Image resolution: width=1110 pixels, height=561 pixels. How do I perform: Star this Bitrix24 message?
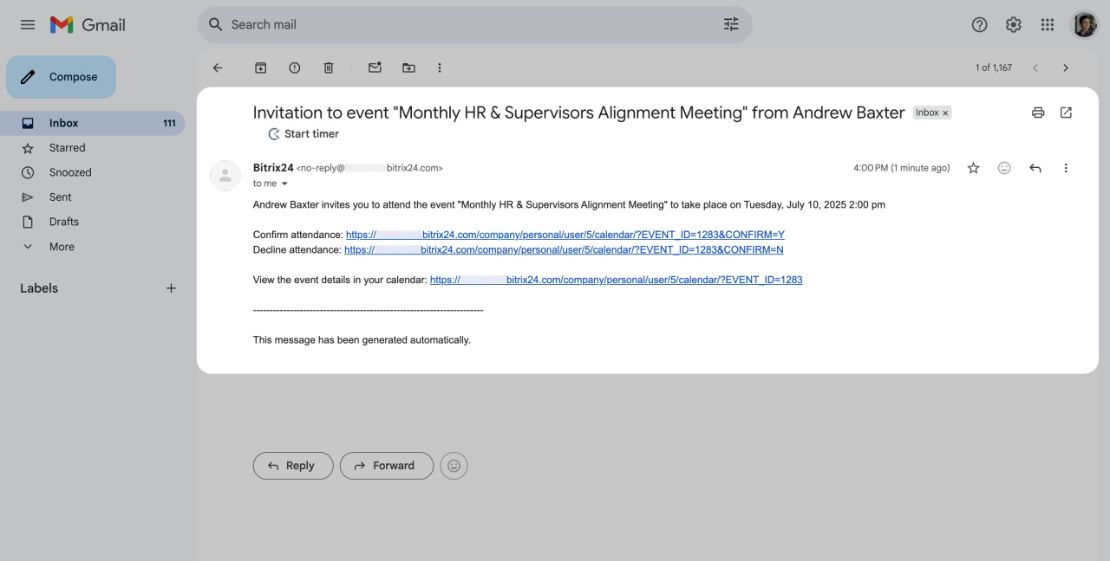[973, 168]
